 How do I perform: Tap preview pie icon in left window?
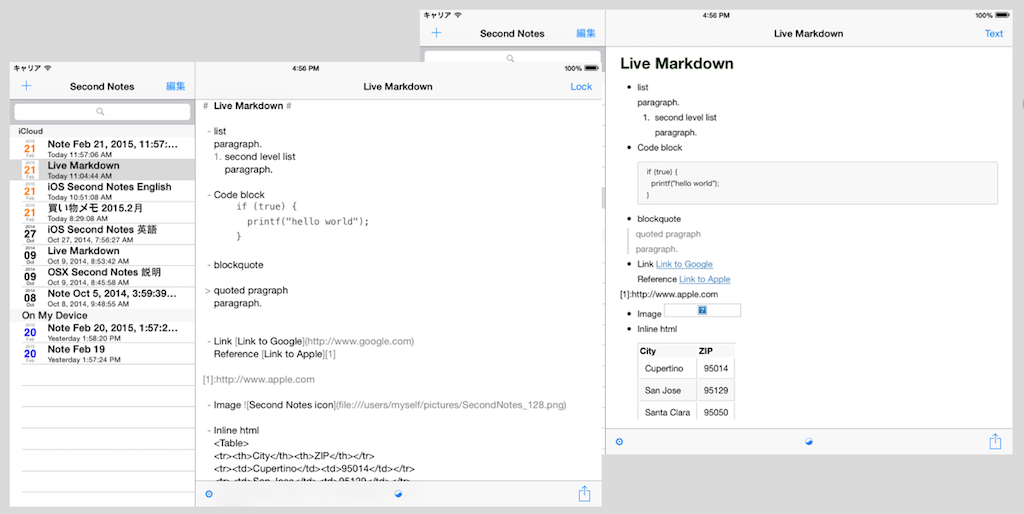coord(398,494)
